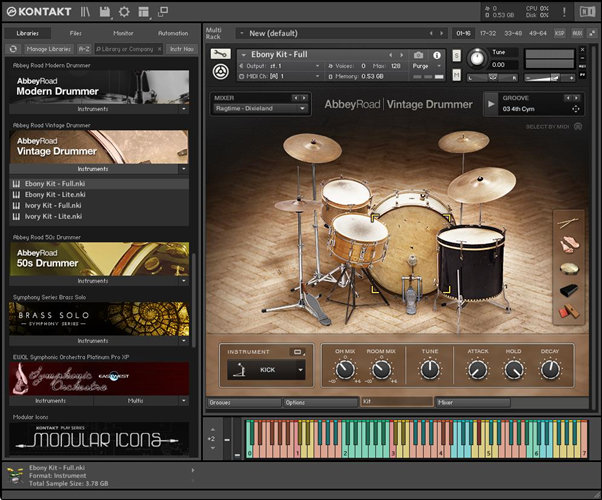This screenshot has width=602, height=500.
Task: Click the save disk icon in header
Action: pyautogui.click(x=105, y=12)
